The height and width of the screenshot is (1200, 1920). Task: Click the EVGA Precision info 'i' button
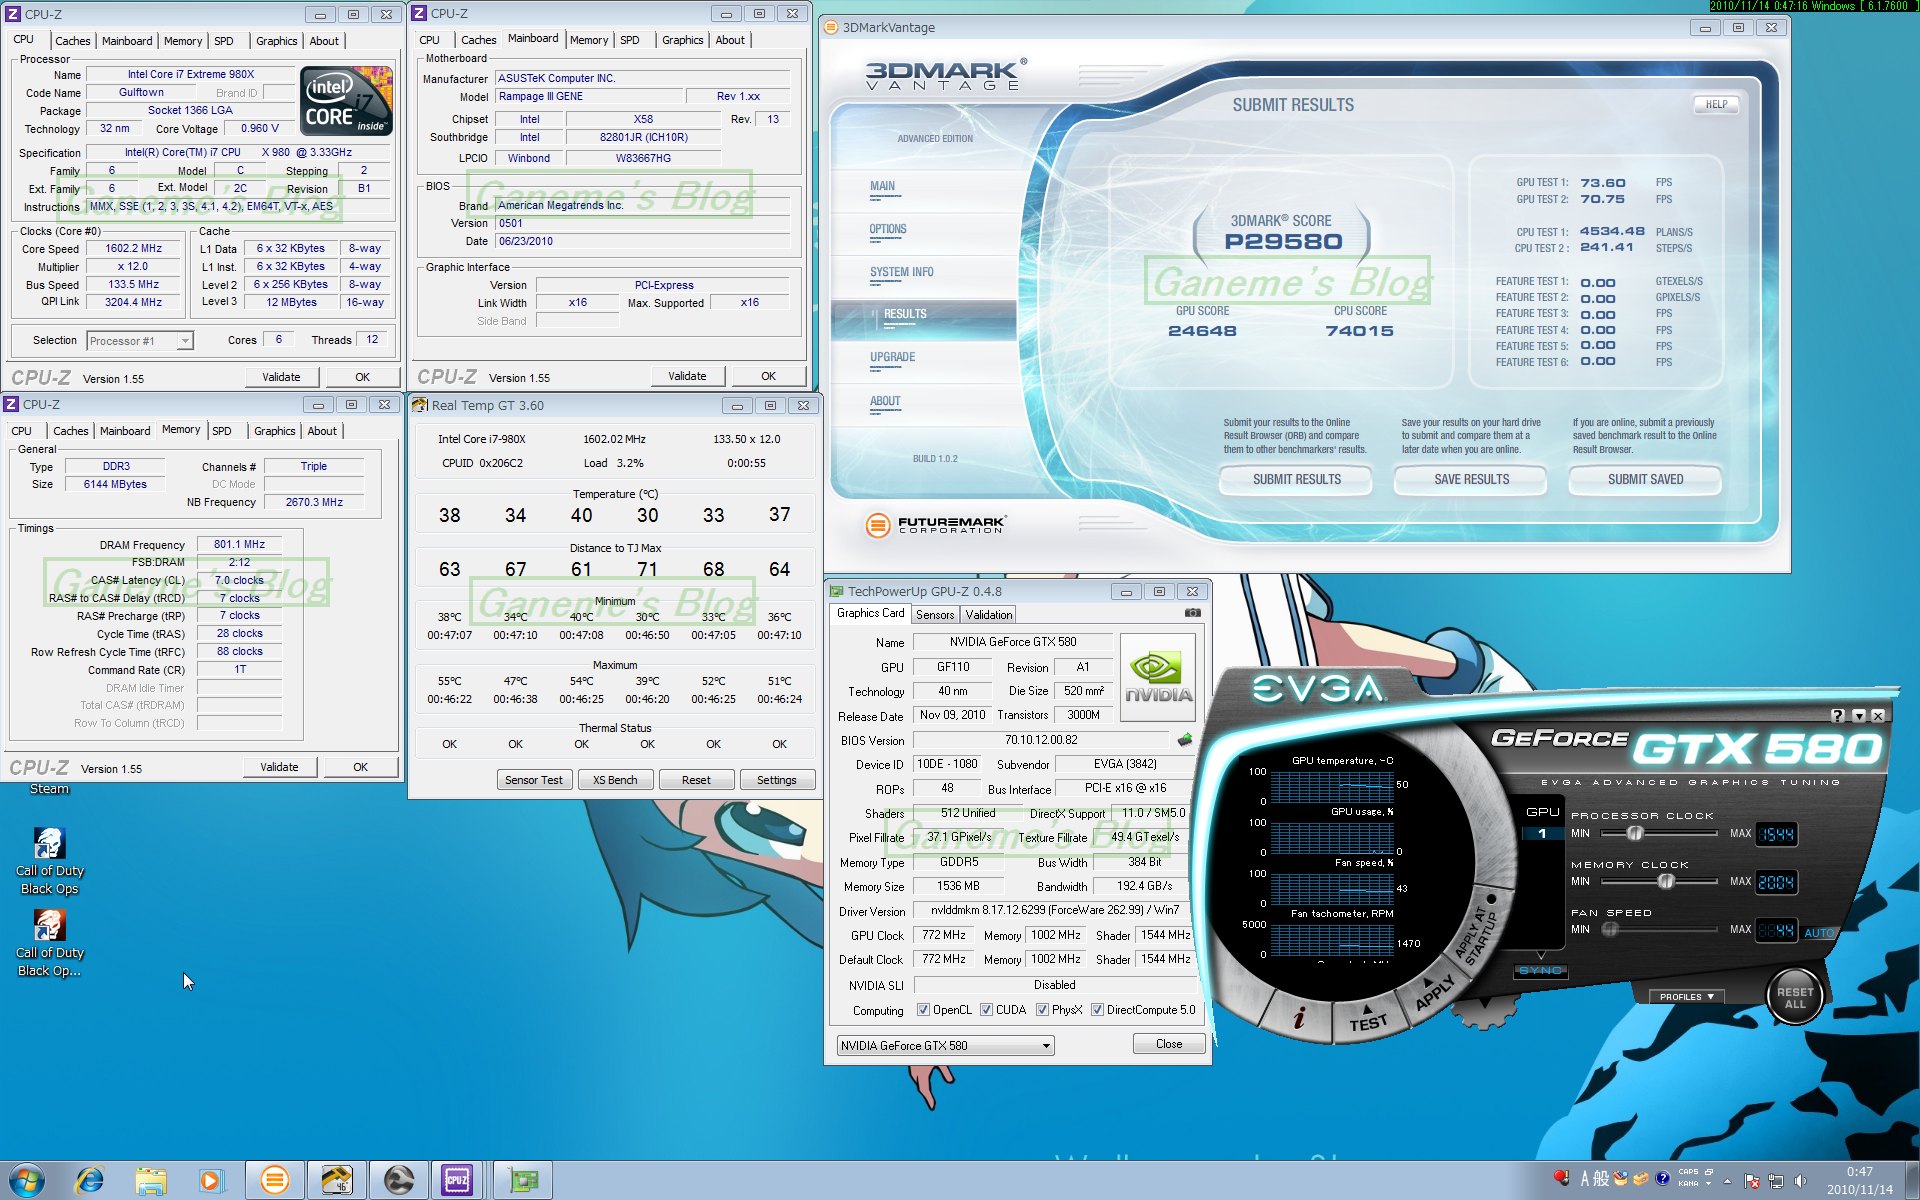pyautogui.click(x=1298, y=1018)
